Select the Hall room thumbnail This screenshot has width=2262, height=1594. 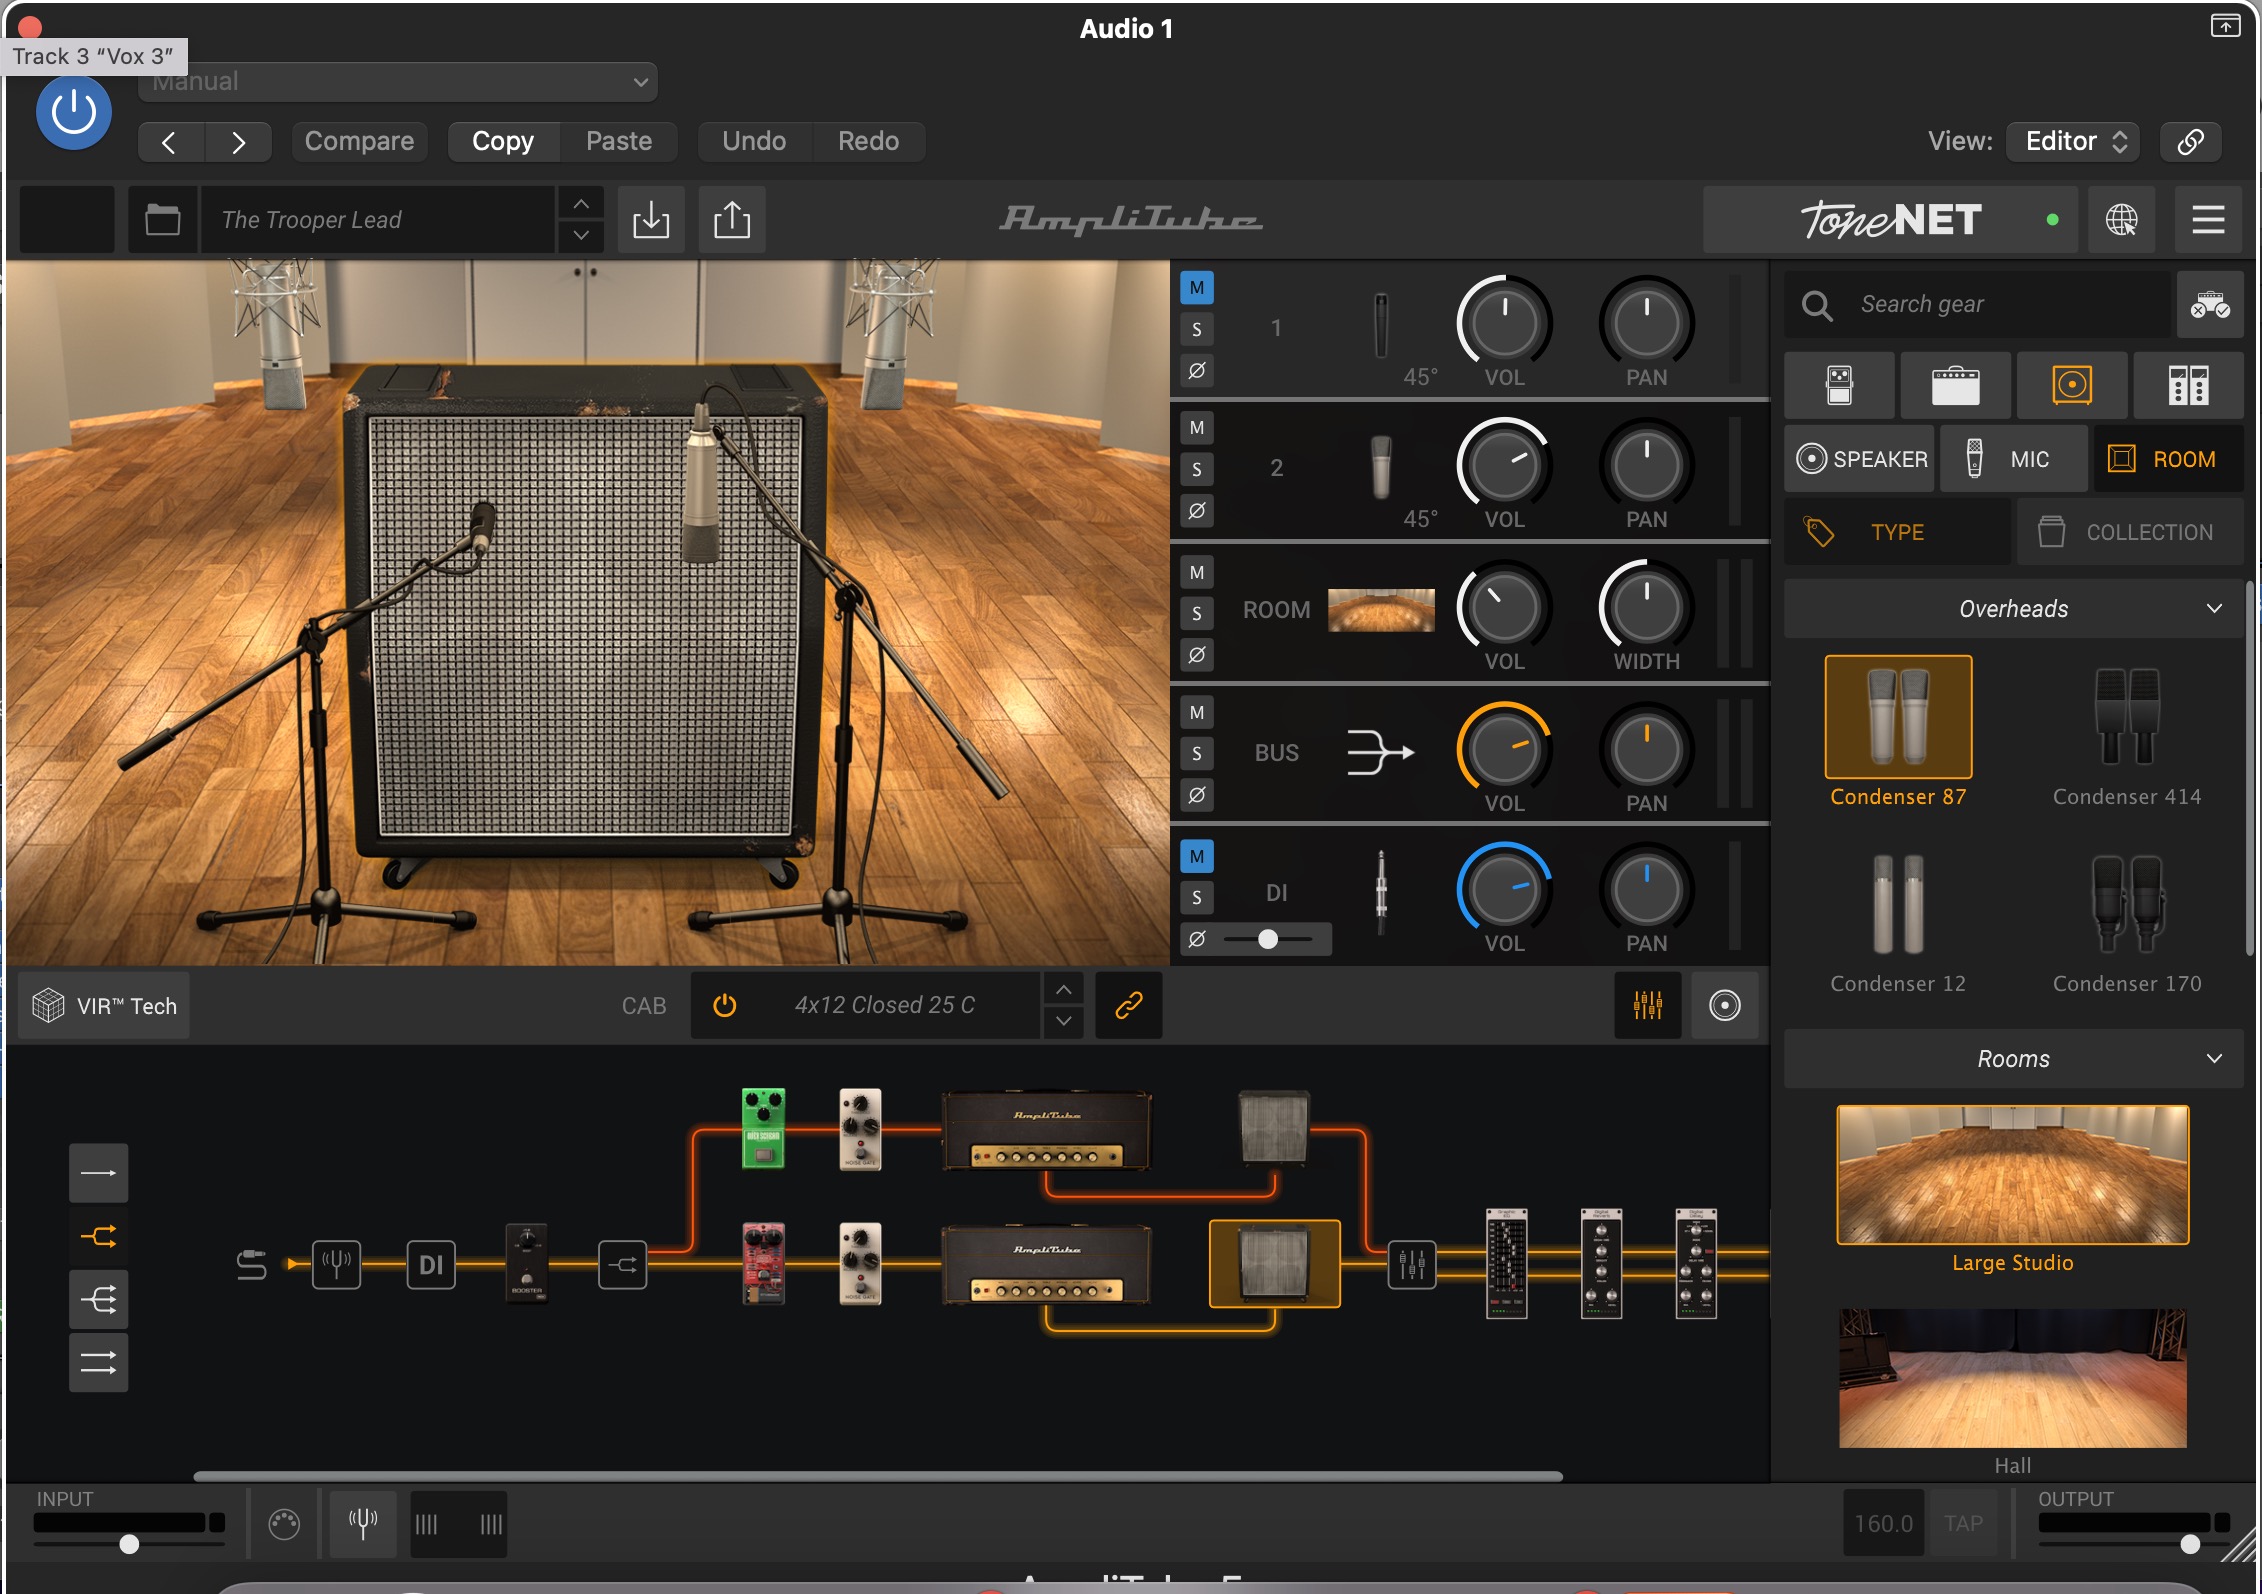pyautogui.click(x=2013, y=1378)
